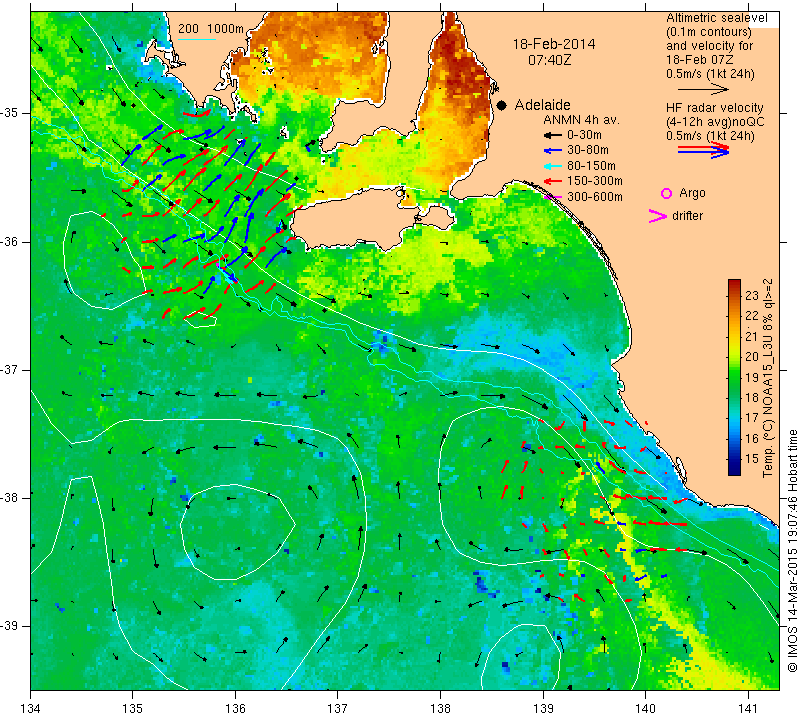Viewport: 800px width, 720px height.
Task: Click the 23 tick on temperature scale
Action: [x=752, y=295]
